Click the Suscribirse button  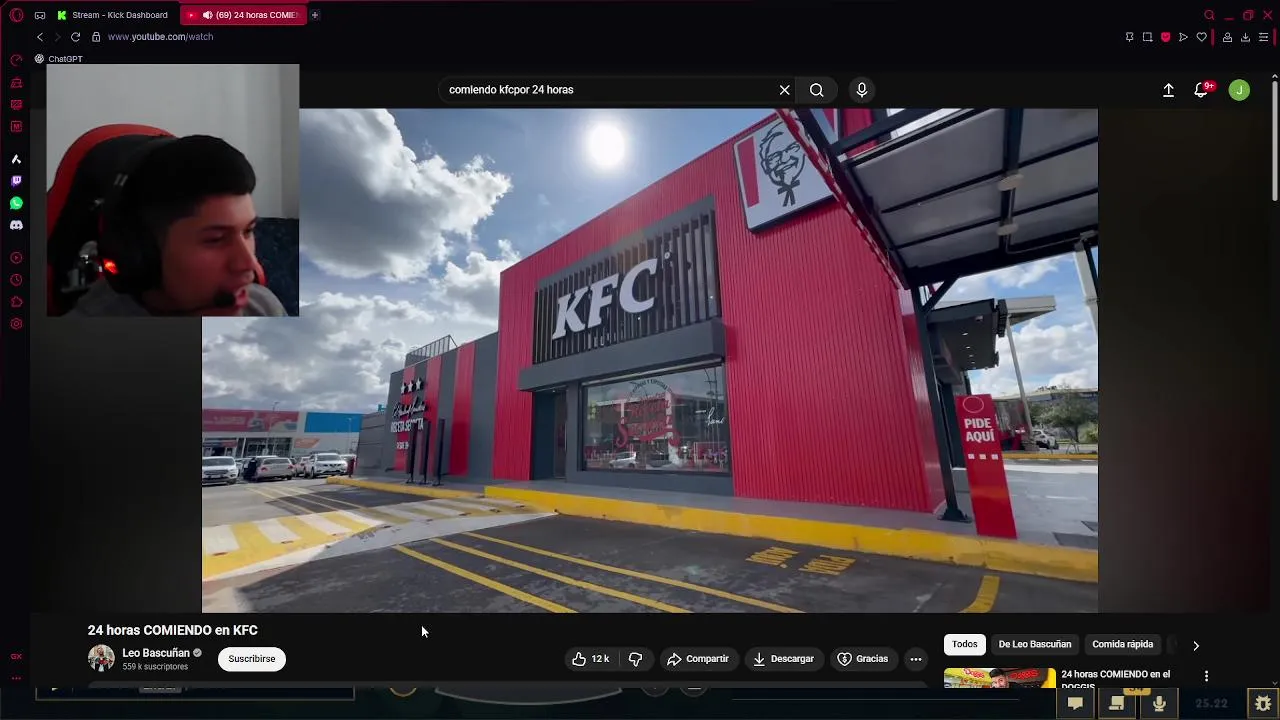click(x=252, y=659)
